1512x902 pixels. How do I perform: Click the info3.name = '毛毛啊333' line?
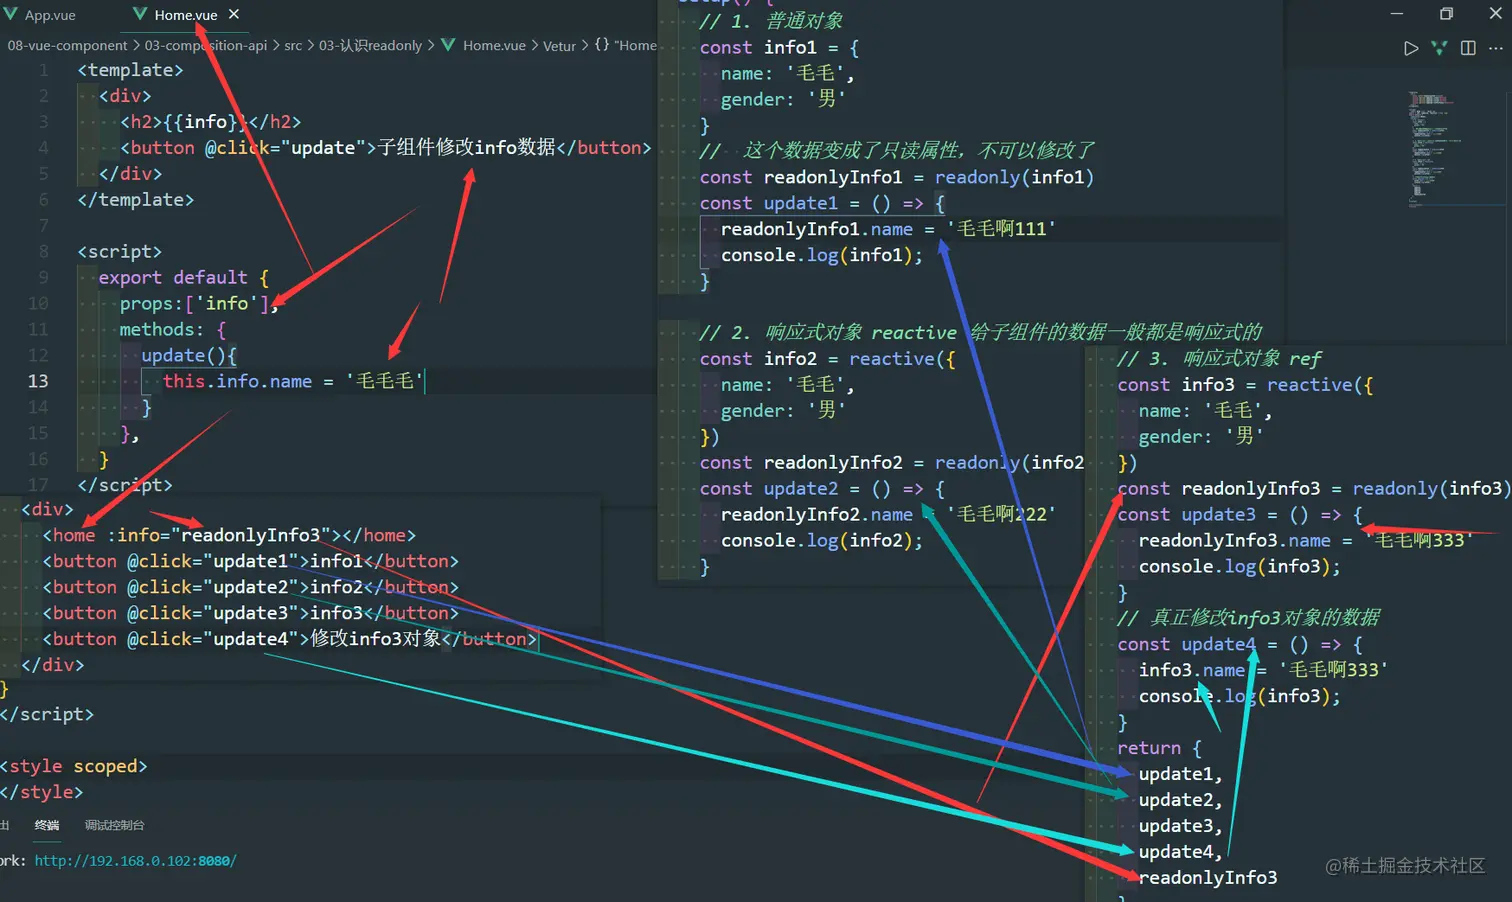coord(1264,670)
